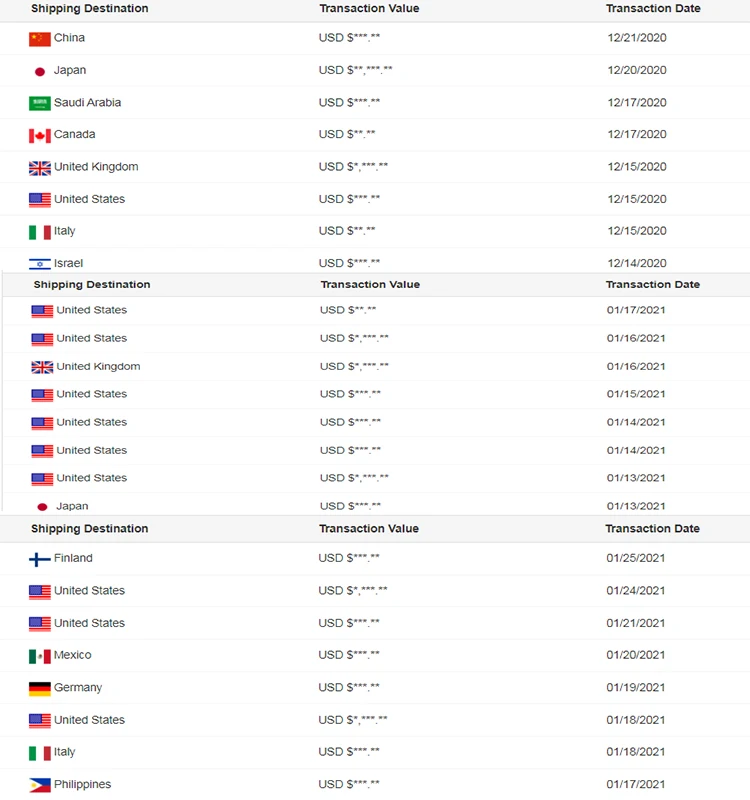
Task: Click the Philippines country label
Action: coord(82,785)
